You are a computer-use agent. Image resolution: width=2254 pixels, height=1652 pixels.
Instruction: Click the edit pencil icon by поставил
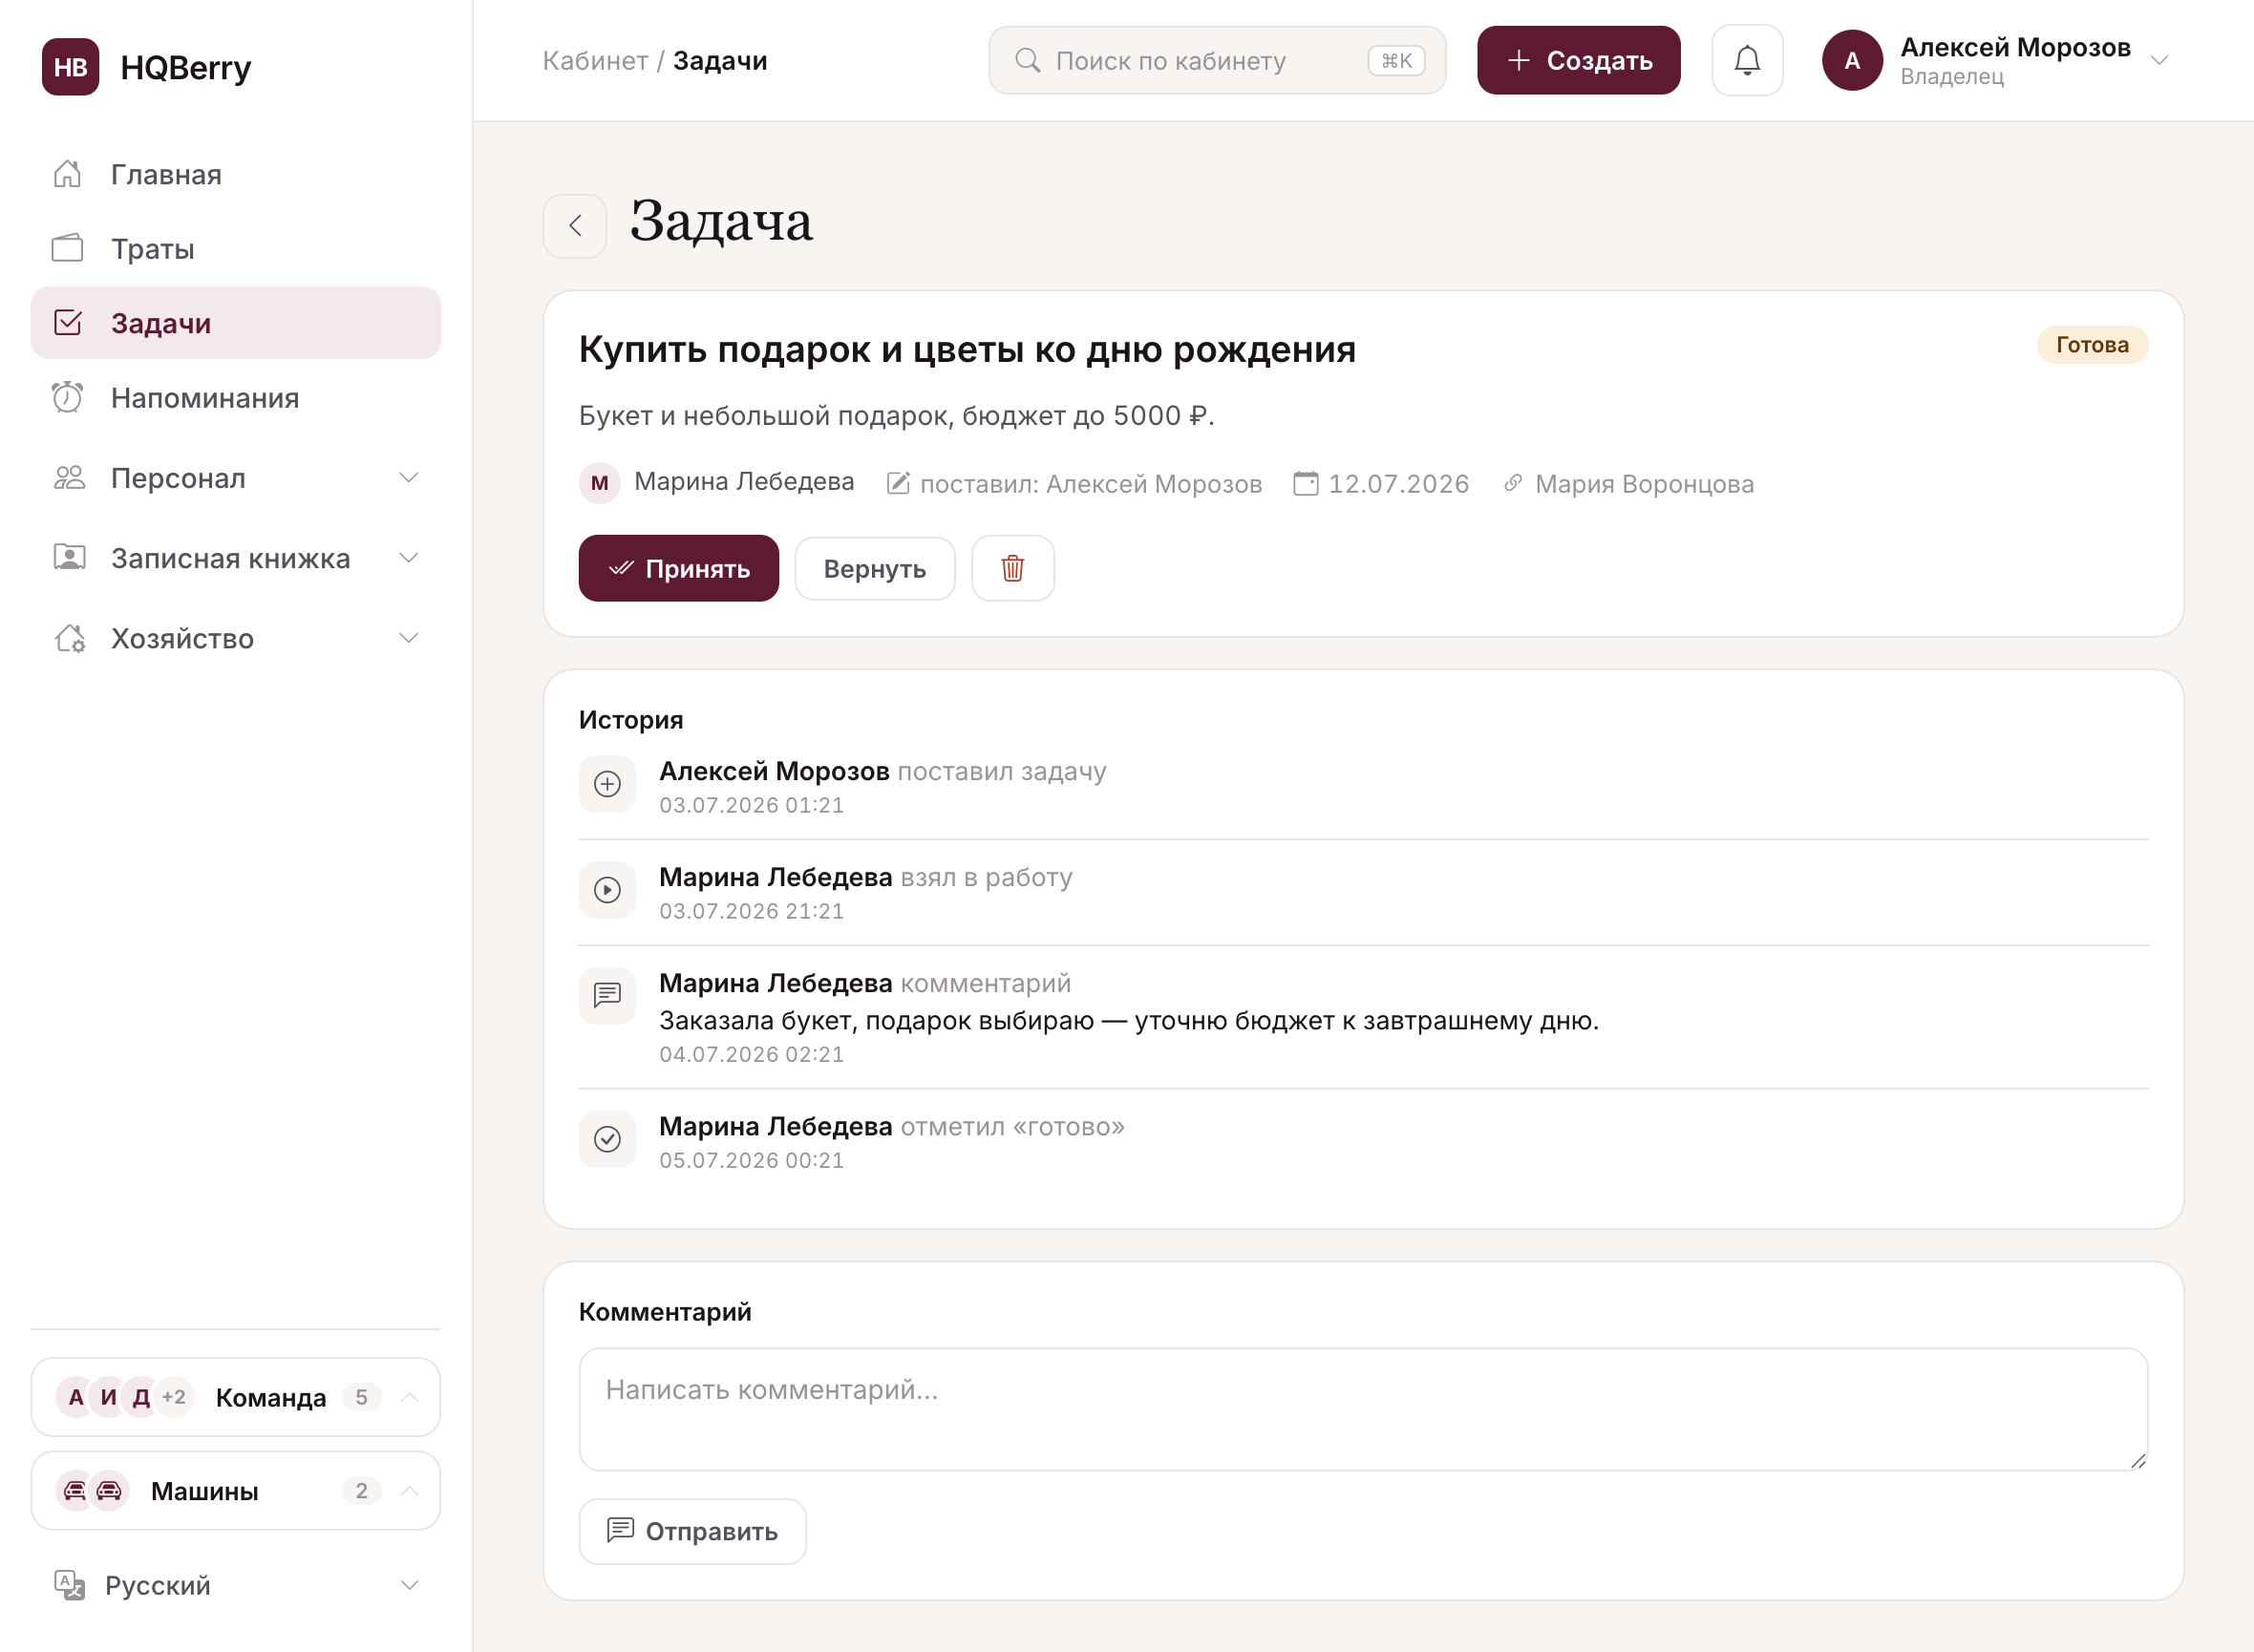pos(898,483)
